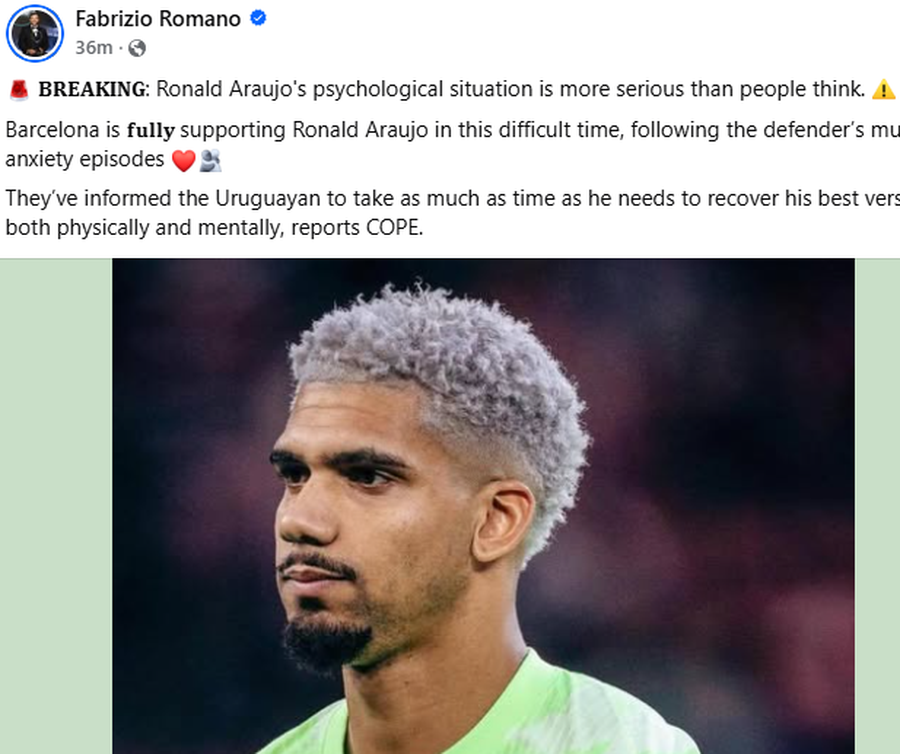Click the anxiety episodes text

[85, 160]
